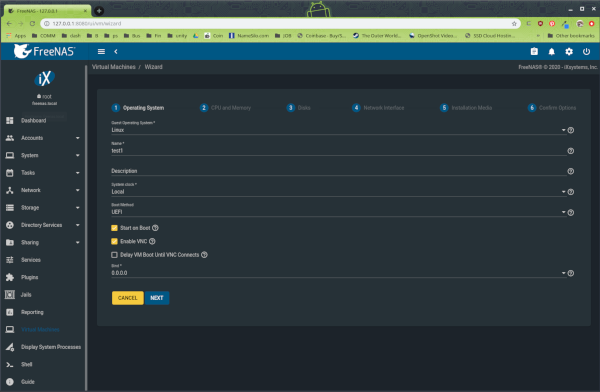
Task: Go to wizard step 4 Network Interface
Action: pos(378,108)
